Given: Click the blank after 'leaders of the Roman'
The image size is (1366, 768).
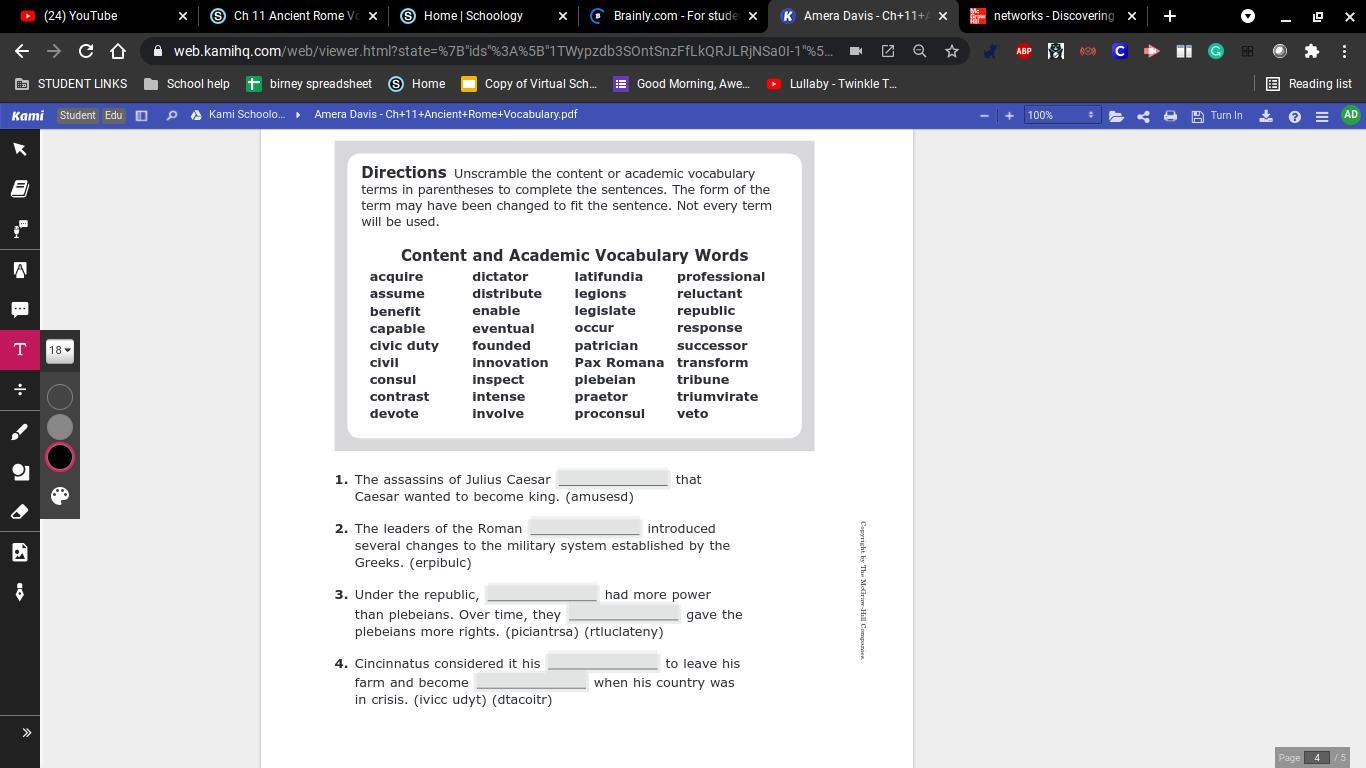Looking at the screenshot, I should (584, 528).
